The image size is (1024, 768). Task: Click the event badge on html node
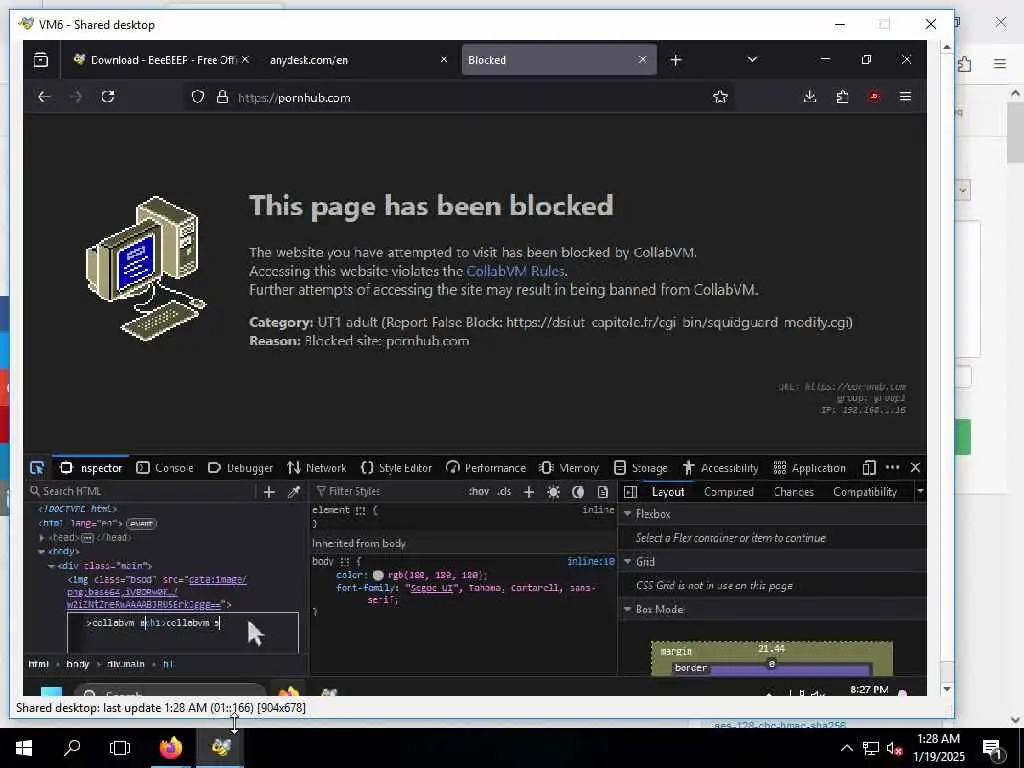click(141, 524)
